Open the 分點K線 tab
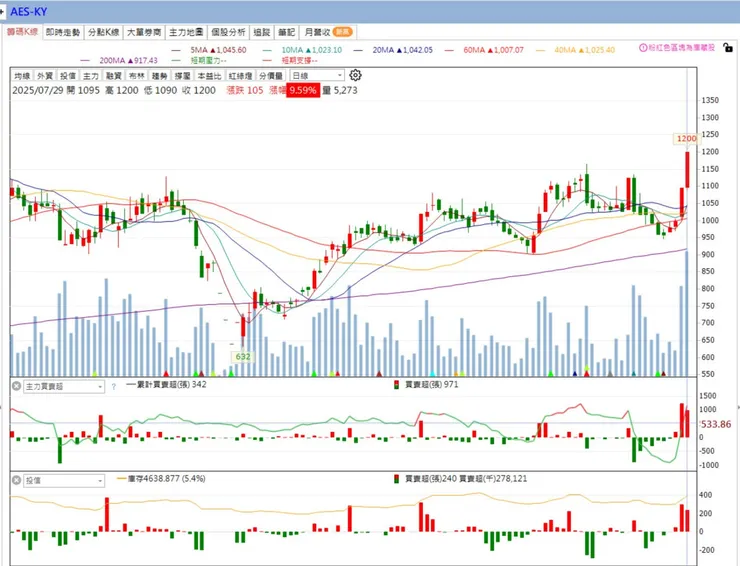This screenshot has height=566, width=740. point(103,32)
